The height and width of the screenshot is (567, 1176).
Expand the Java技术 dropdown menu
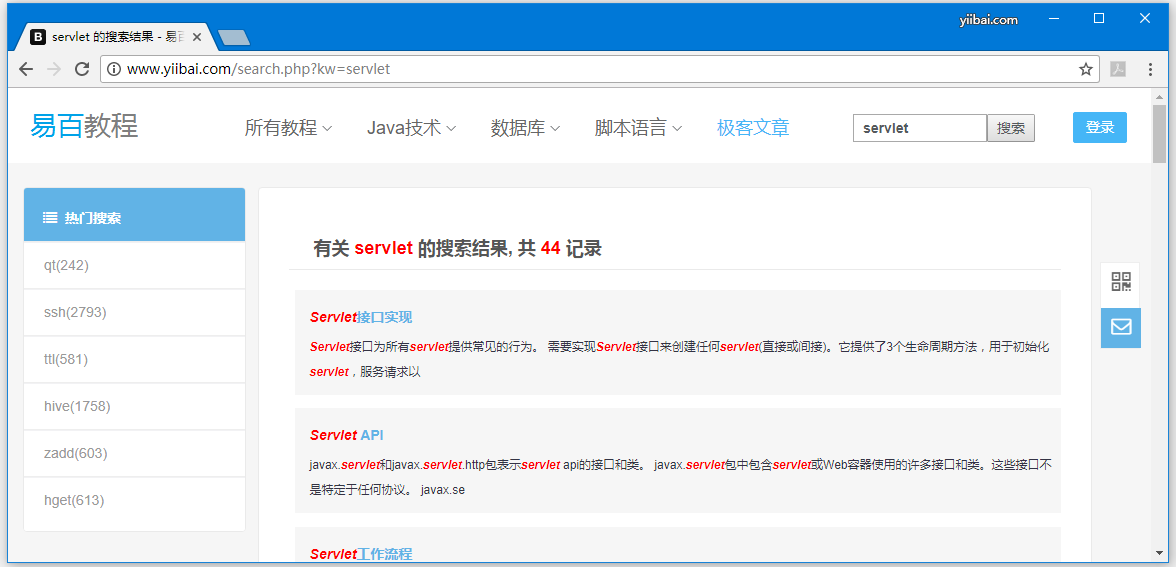(x=411, y=128)
